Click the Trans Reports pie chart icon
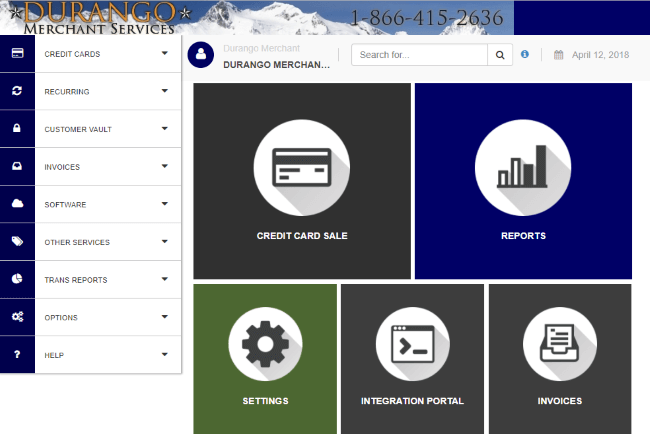This screenshot has height=438, width=650. click(x=17, y=279)
